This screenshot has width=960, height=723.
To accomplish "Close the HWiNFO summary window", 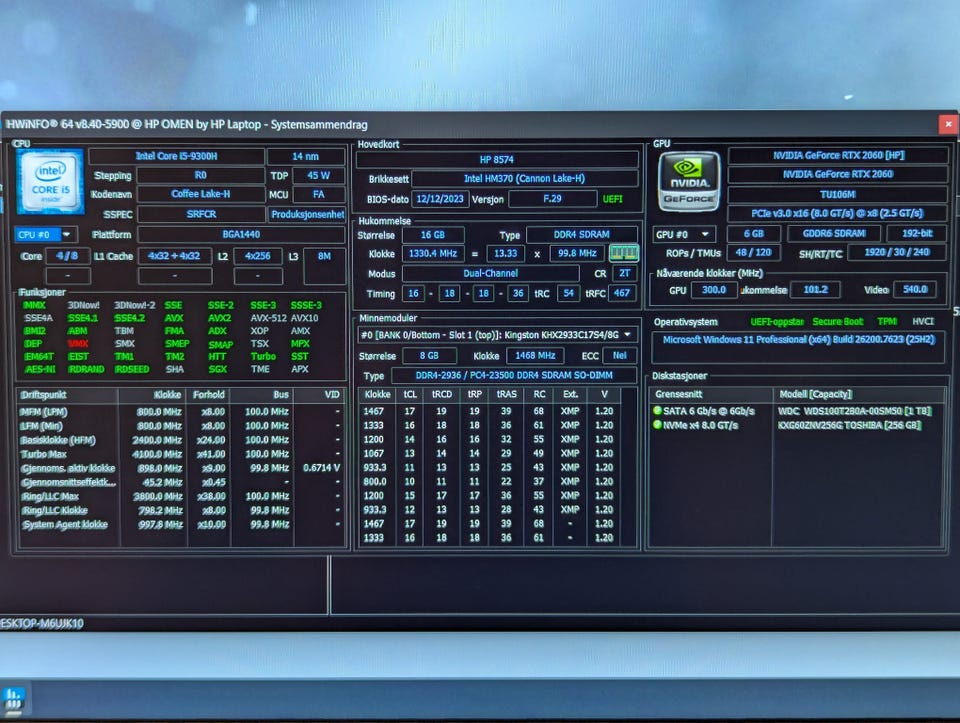I will pyautogui.click(x=948, y=124).
